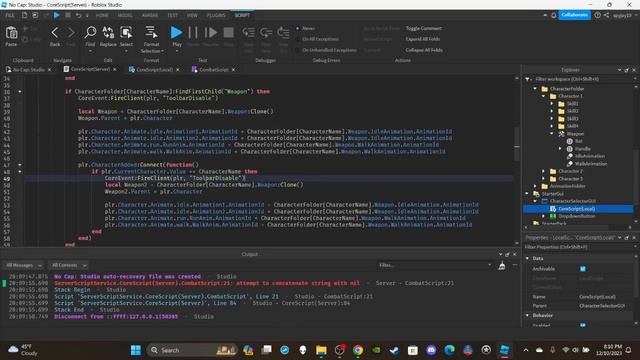Viewport: 640px width, 360px height.
Task: Click the Step Out debugger icon
Action: pos(283,32)
